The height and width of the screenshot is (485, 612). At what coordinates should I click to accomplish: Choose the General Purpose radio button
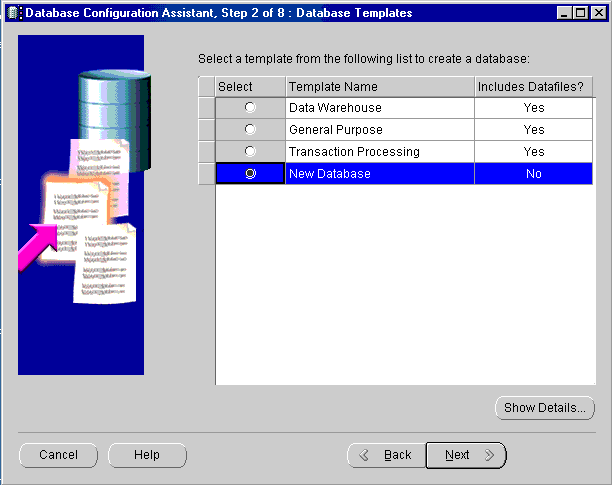(x=250, y=129)
